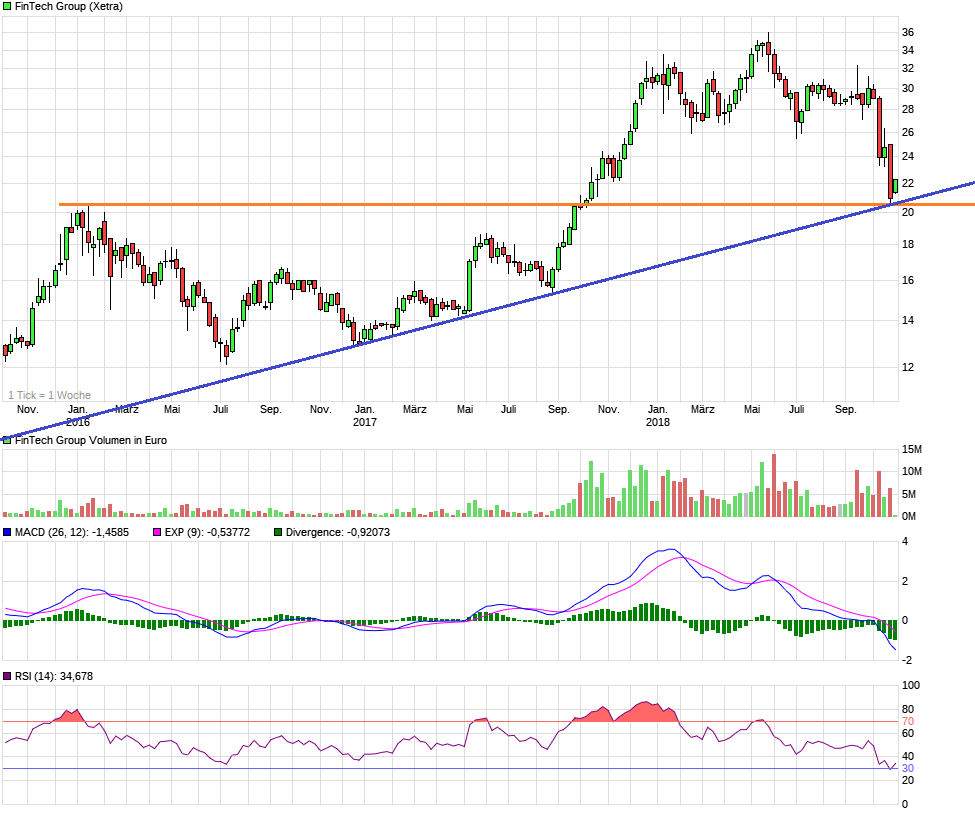
Task: Click the 2018 year label on the time axis
Action: 658,422
